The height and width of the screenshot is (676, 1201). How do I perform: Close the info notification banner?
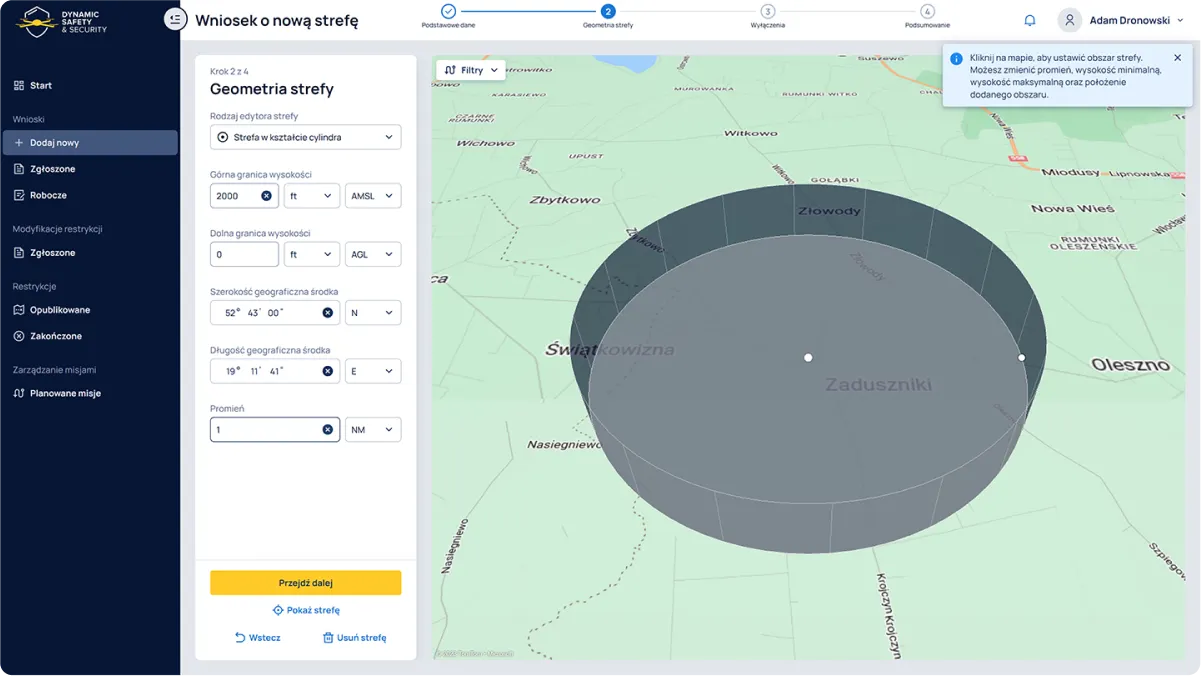(x=1177, y=58)
